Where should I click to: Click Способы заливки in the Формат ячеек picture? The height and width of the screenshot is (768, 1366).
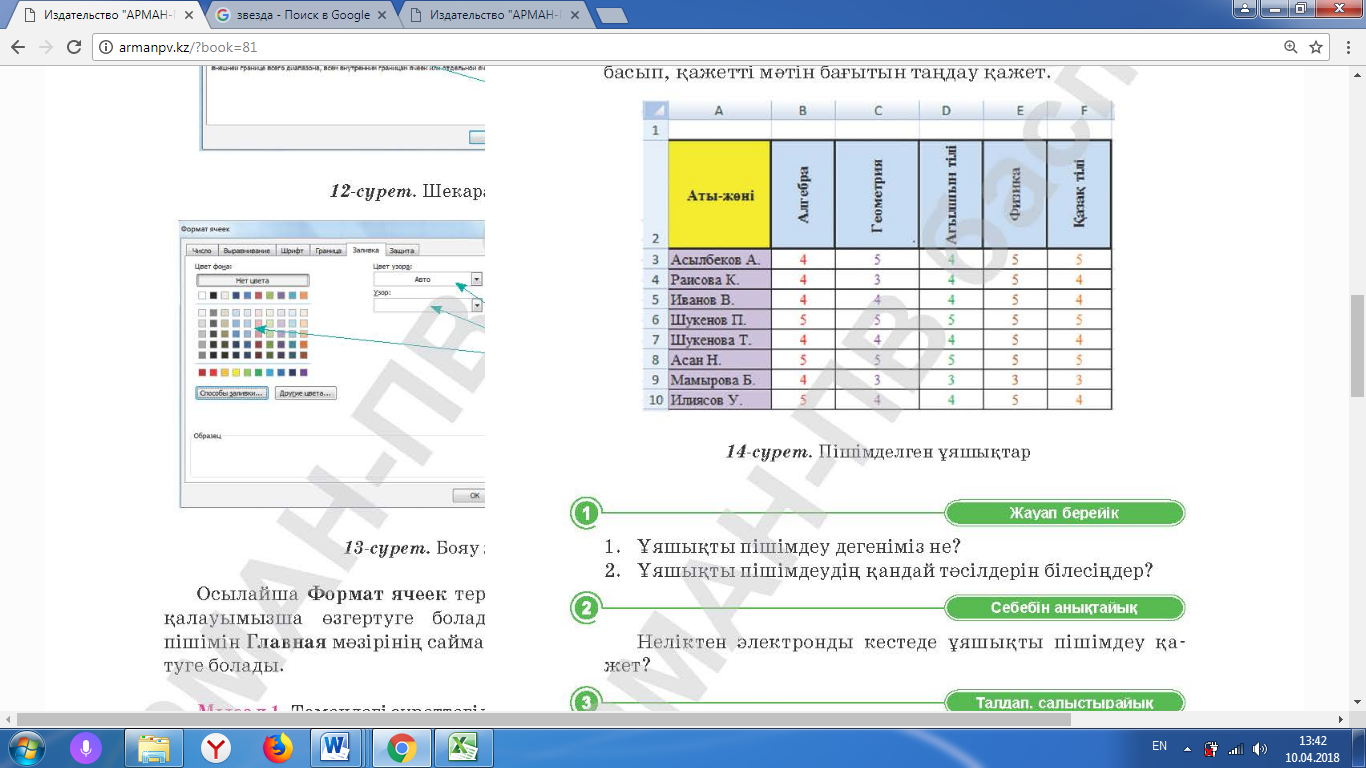pyautogui.click(x=231, y=393)
